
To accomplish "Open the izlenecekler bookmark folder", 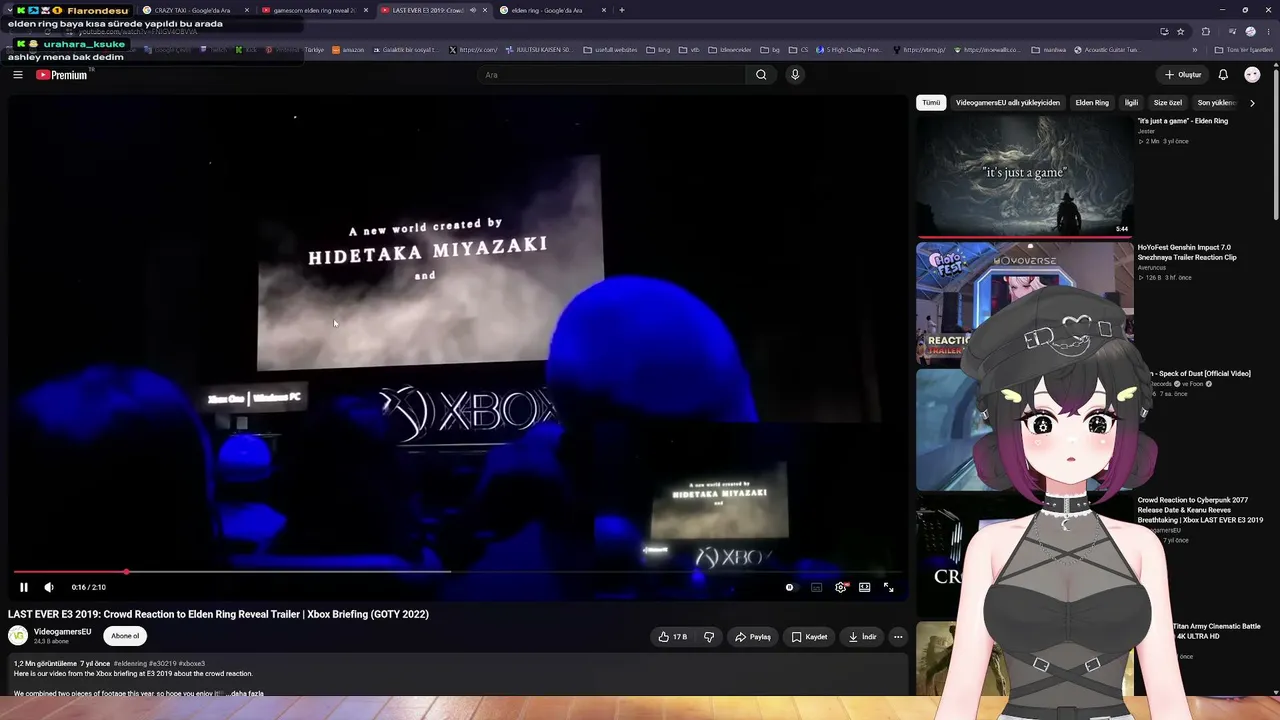I will click(x=731, y=50).
